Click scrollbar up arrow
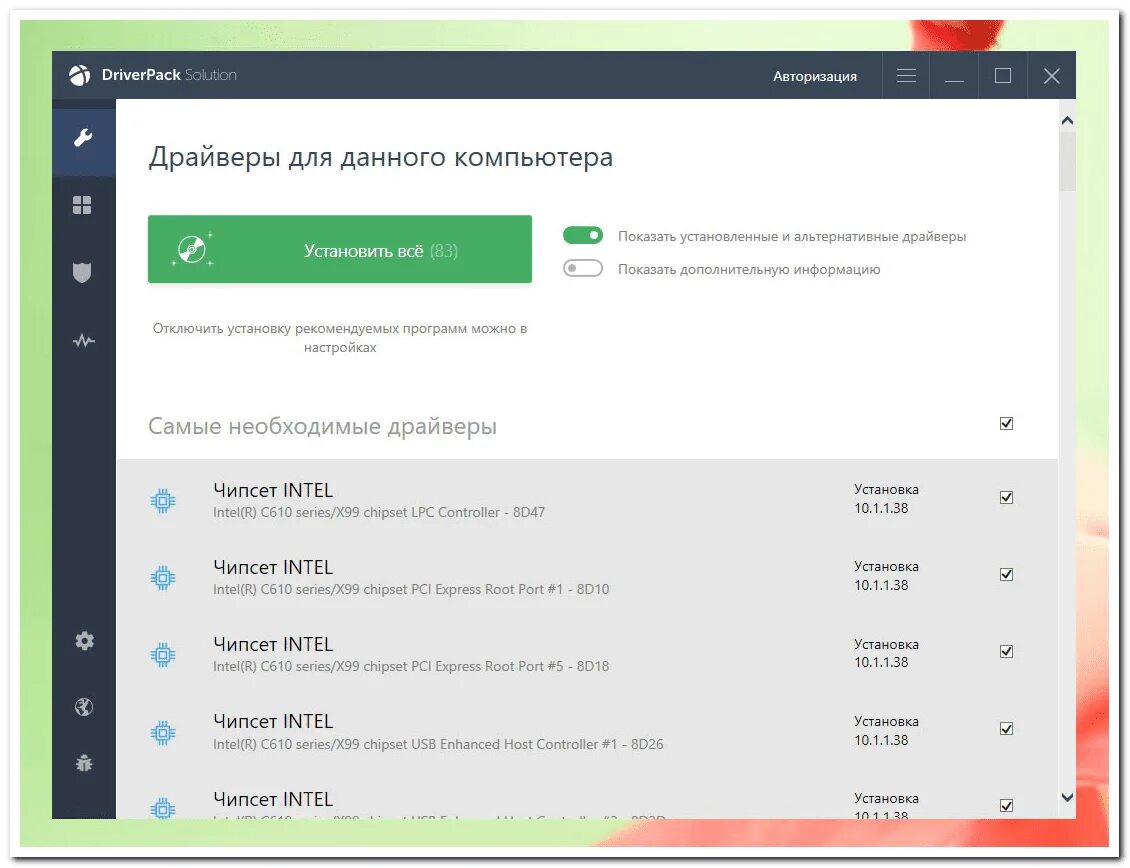 (x=1067, y=120)
